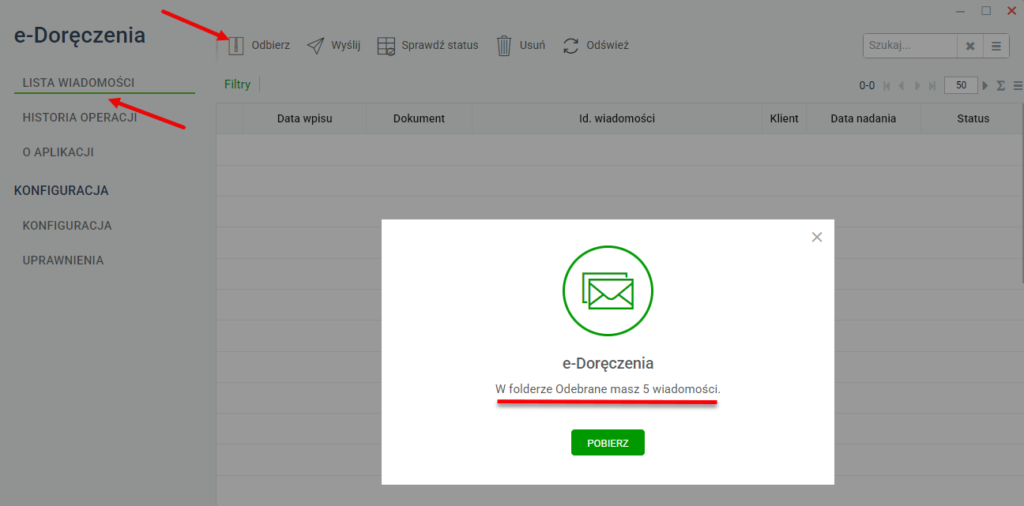Open Sprawdź status in the toolbar

click(428, 46)
